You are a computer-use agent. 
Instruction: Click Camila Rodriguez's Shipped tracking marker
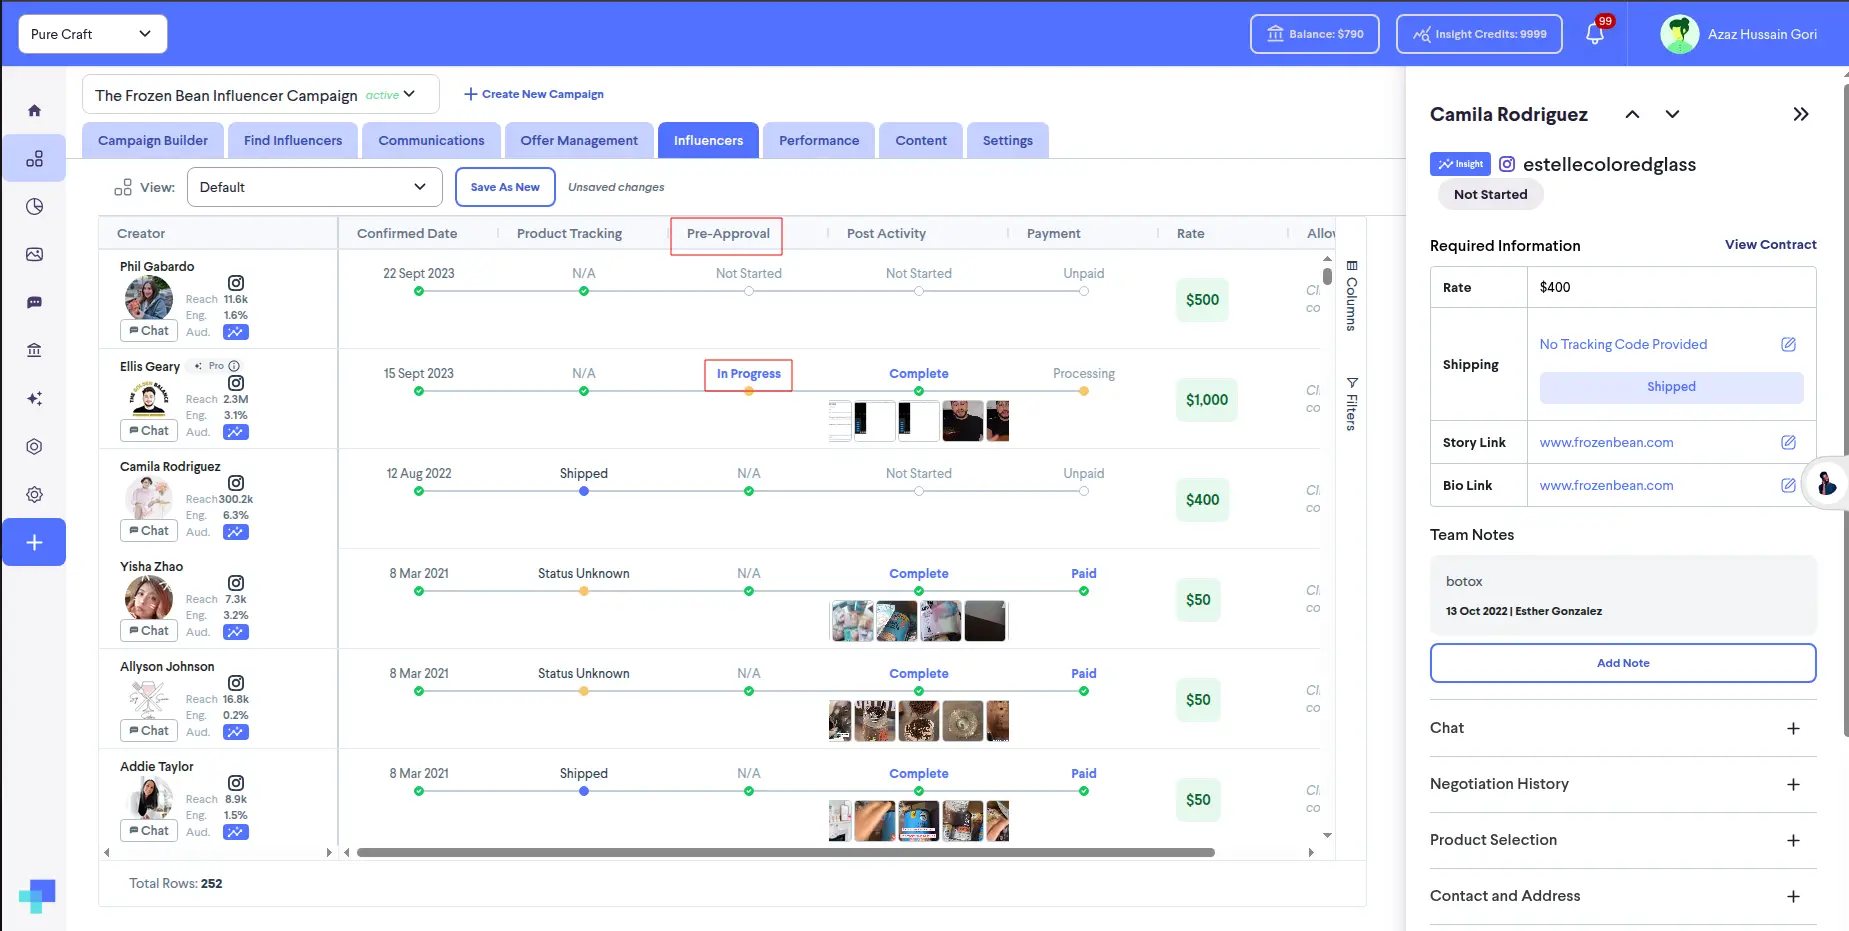pyautogui.click(x=584, y=491)
